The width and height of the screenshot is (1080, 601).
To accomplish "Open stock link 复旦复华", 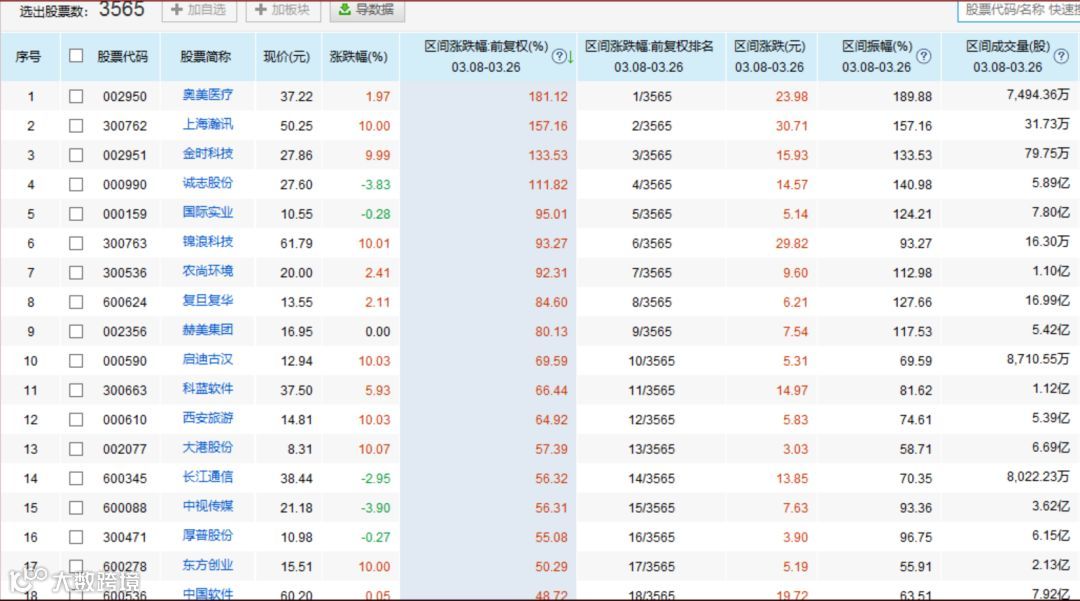I will [x=207, y=301].
